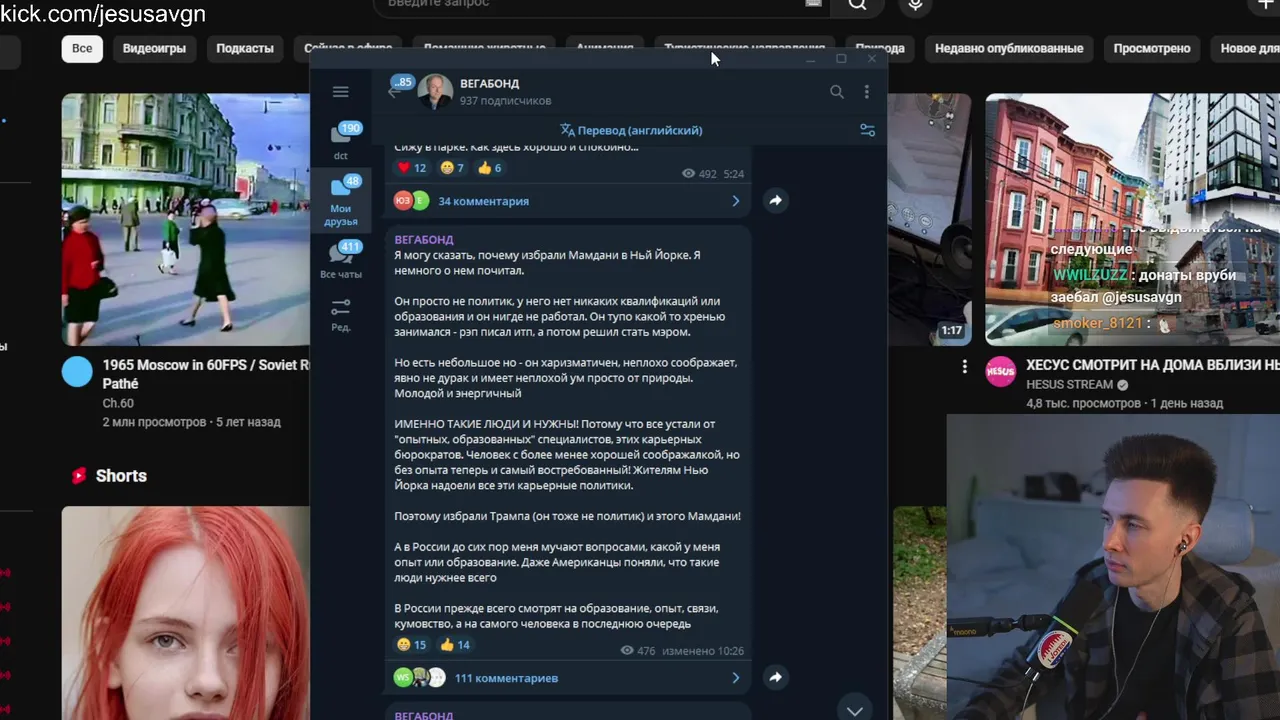Click the Shorts section heading
The image size is (1280, 720).
pyautogui.click(x=121, y=476)
